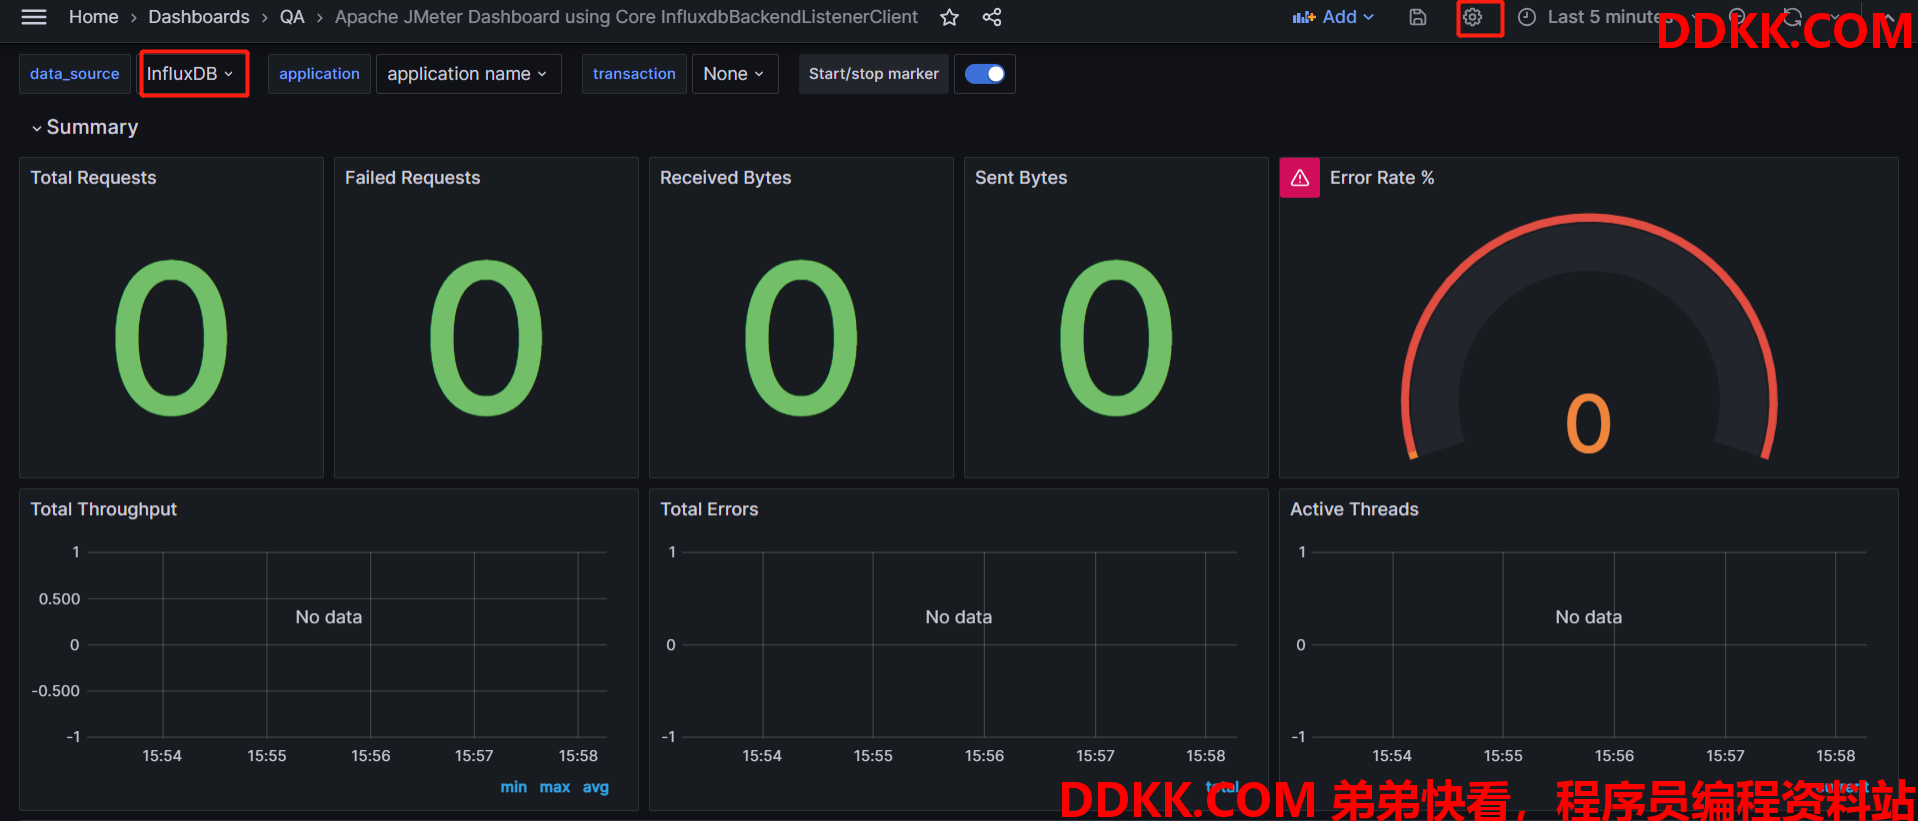Viewport: 1918px width, 821px height.
Task: Collapse the Summary row
Action: coord(84,127)
